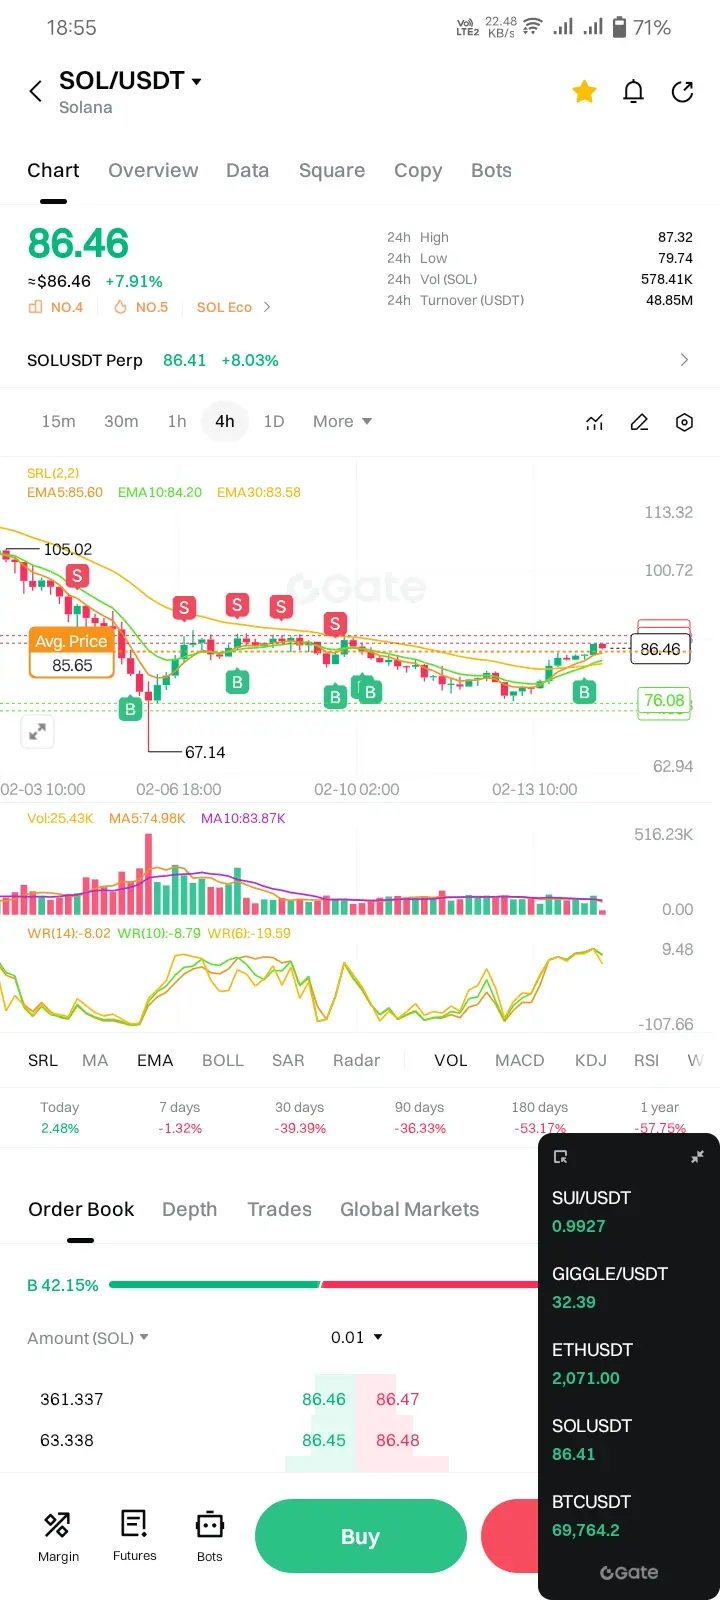720x1600 pixels.
Task: Tap the 86.46 current price tag
Action: 660,649
